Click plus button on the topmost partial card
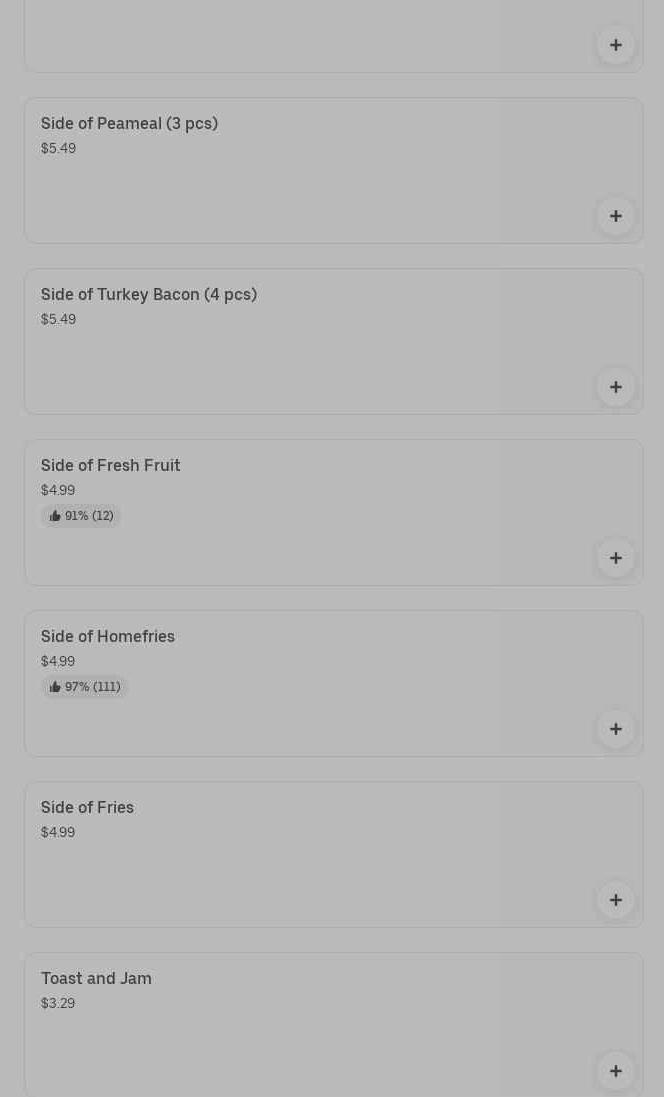Viewport: 664px width, 1097px height. point(616,45)
